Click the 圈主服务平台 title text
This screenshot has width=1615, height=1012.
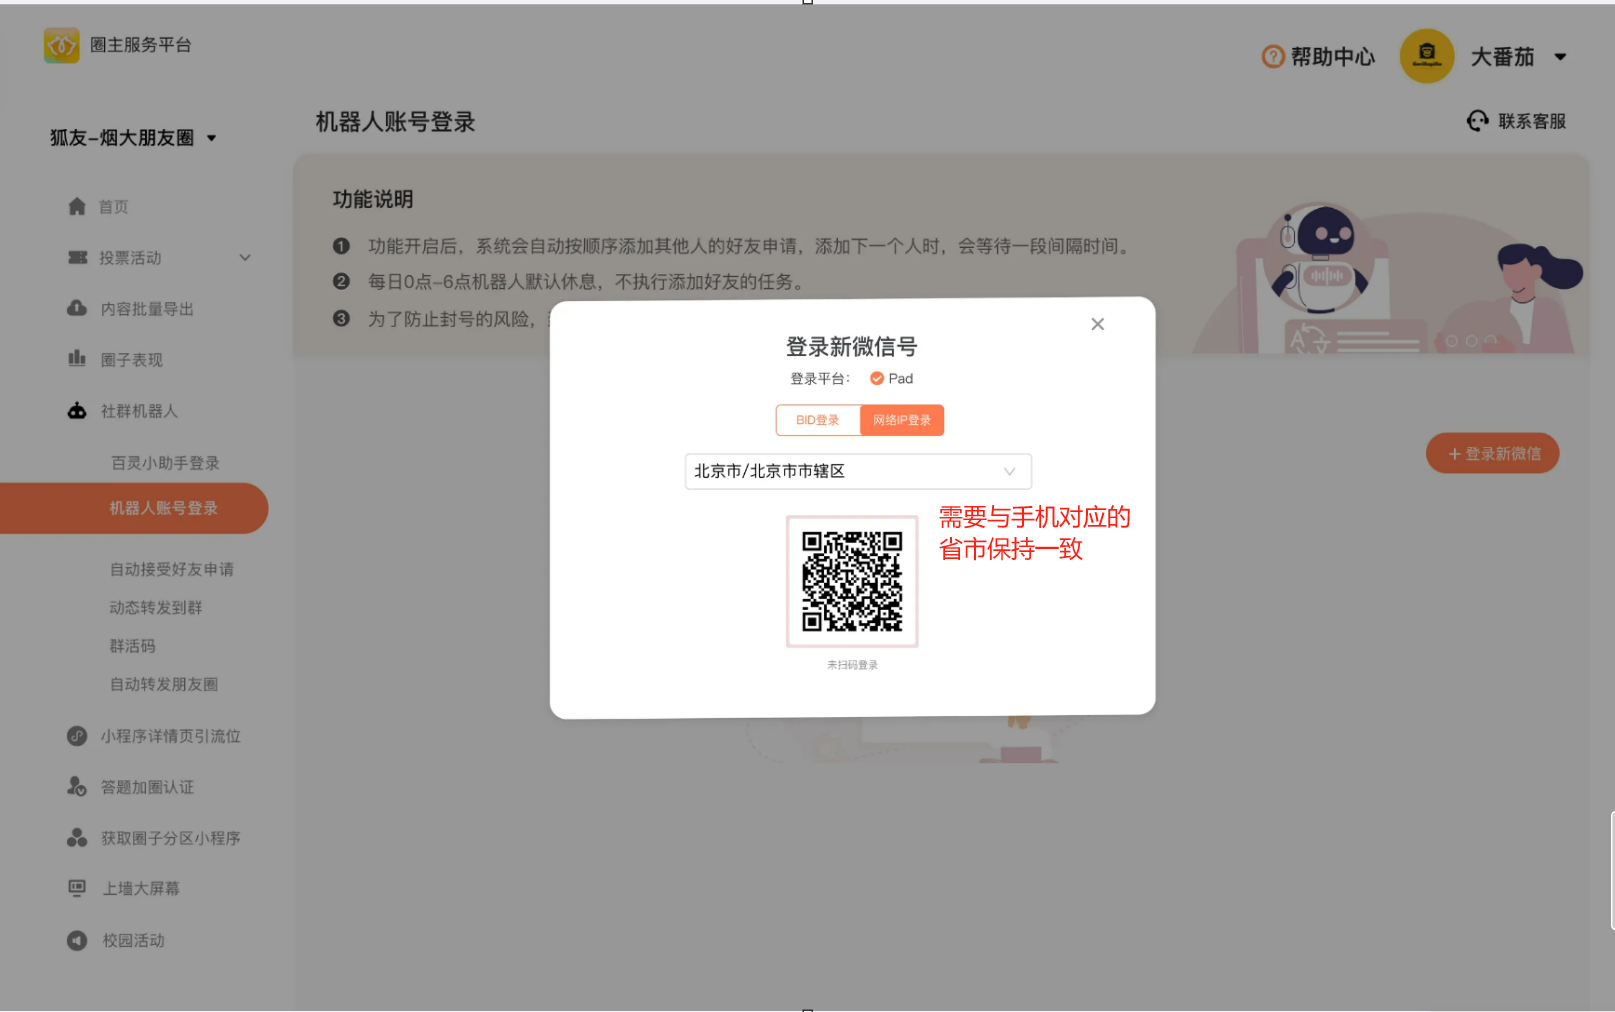[140, 45]
